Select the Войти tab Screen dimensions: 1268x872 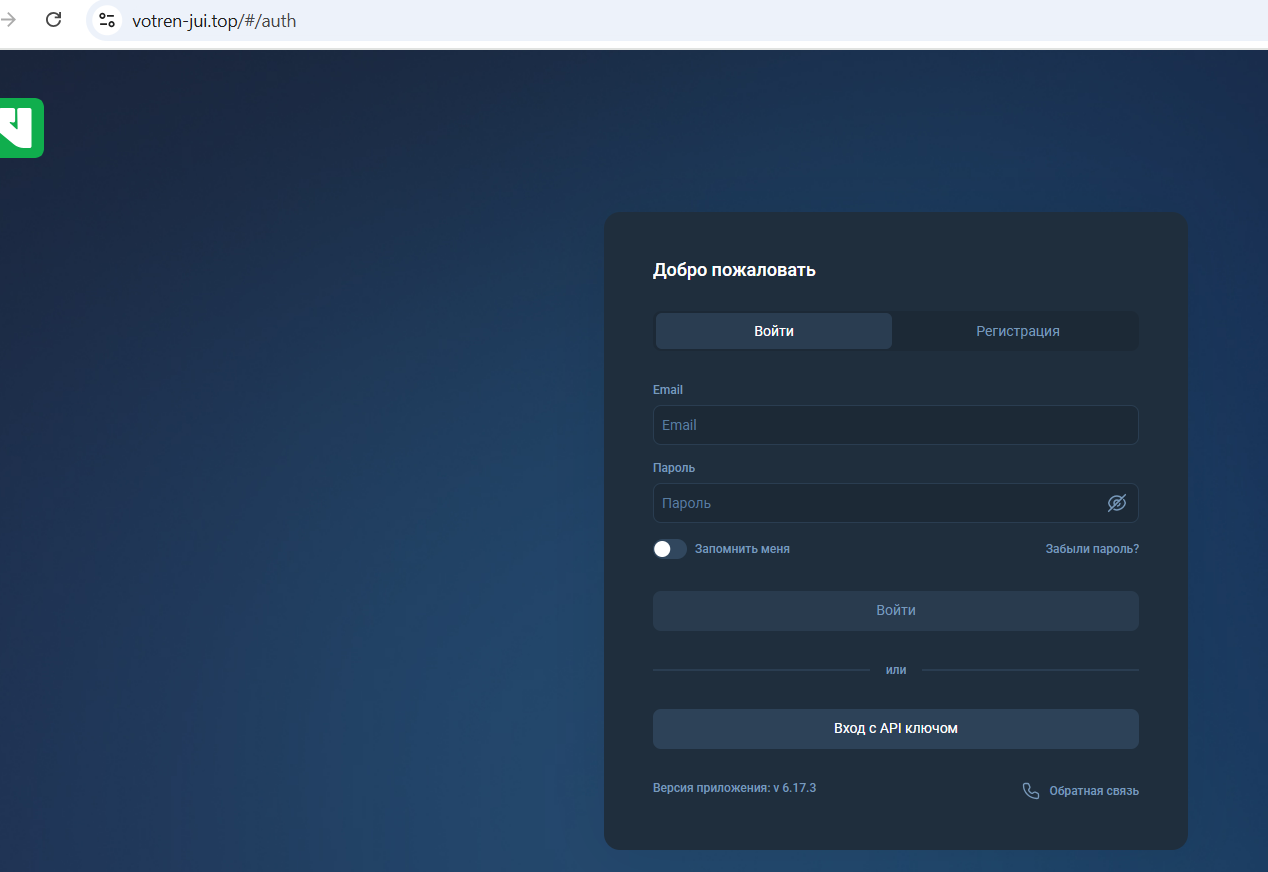point(774,331)
